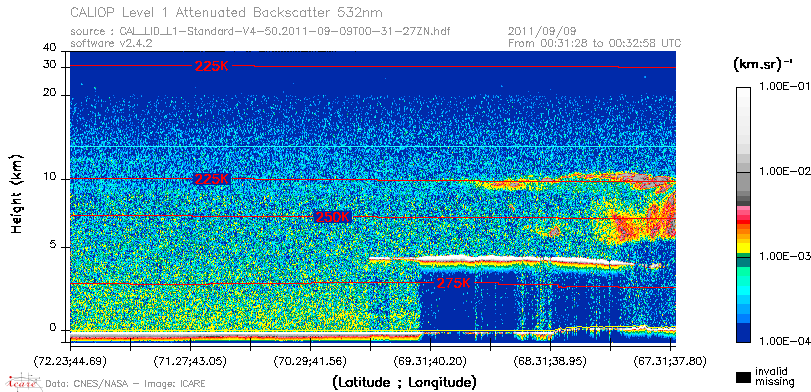Click the 'From 00:31:28 to 00:32:58 UTC' text
811x392 pixels.
[x=595, y=43]
